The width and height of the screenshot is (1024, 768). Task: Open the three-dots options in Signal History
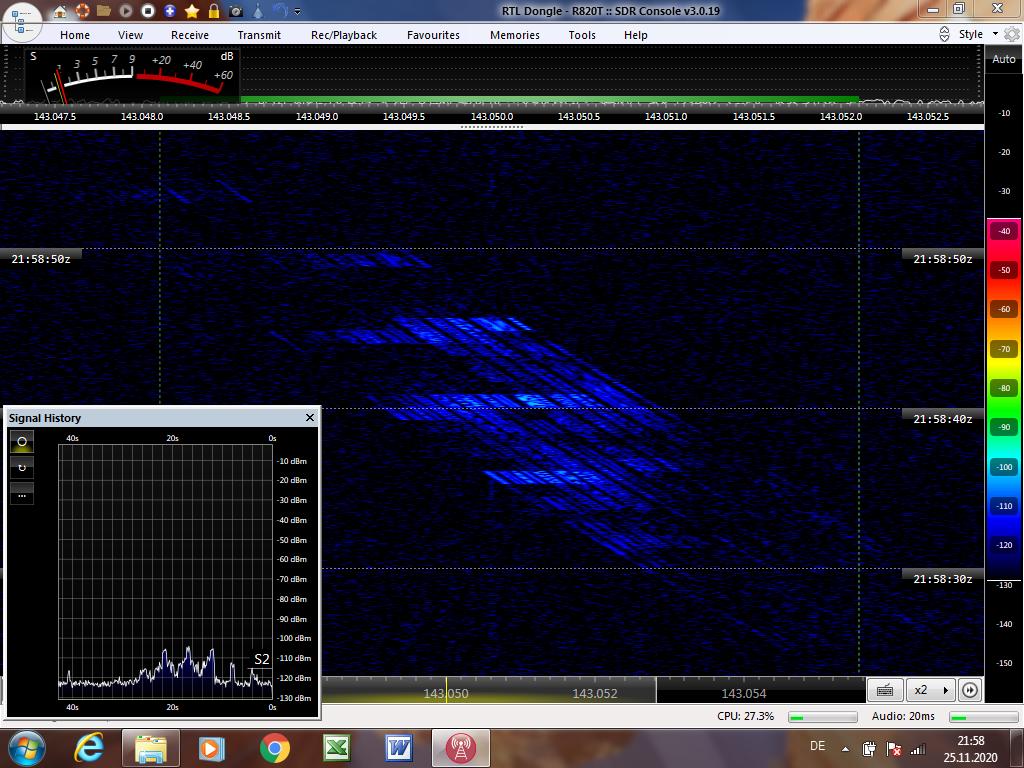(22, 494)
